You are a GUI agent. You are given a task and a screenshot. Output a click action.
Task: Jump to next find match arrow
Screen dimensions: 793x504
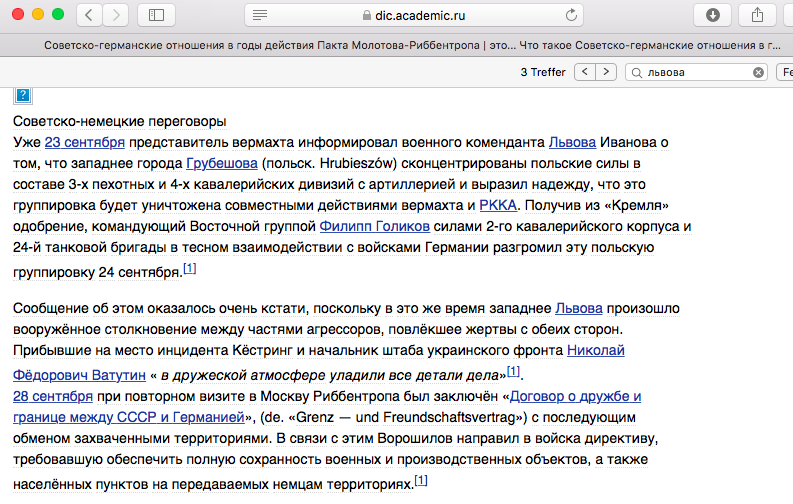tap(606, 72)
